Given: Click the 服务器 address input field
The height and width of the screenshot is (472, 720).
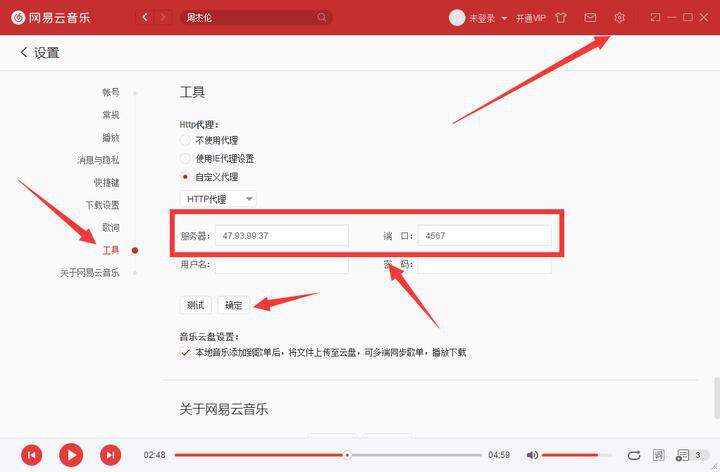Looking at the screenshot, I should [x=282, y=236].
